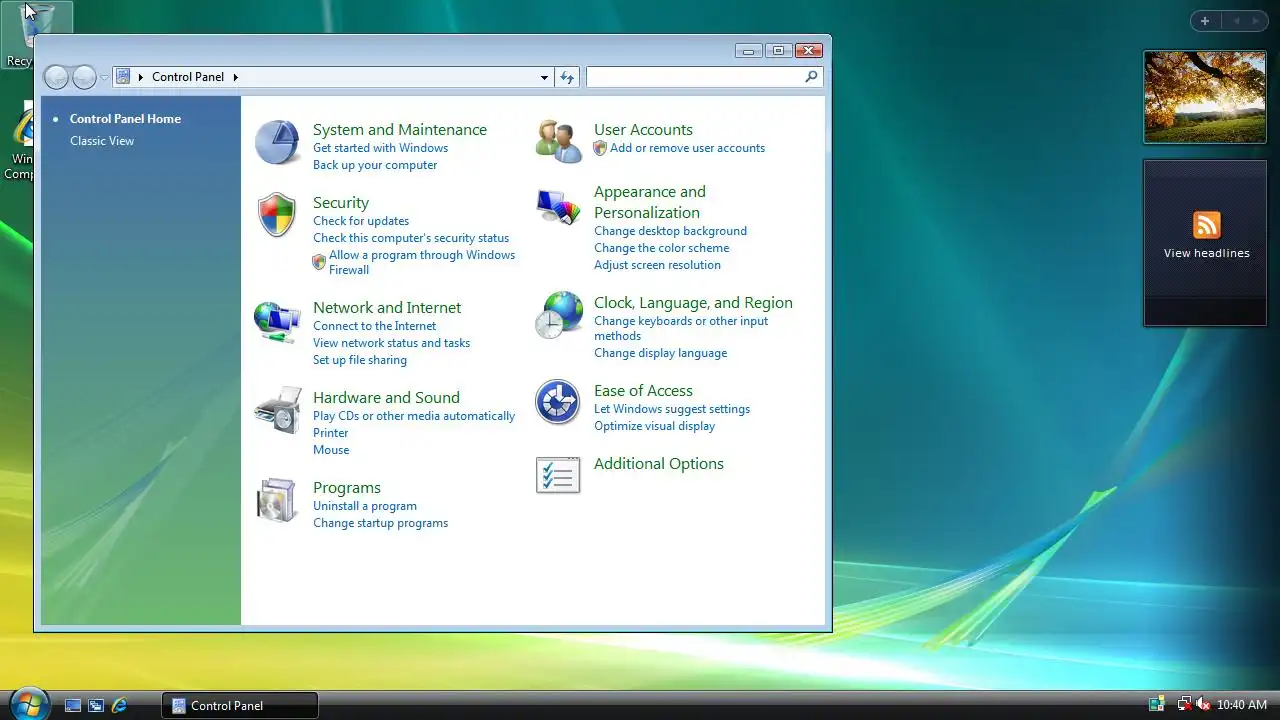Click Uninstall a program
The height and width of the screenshot is (720, 1280).
click(365, 506)
